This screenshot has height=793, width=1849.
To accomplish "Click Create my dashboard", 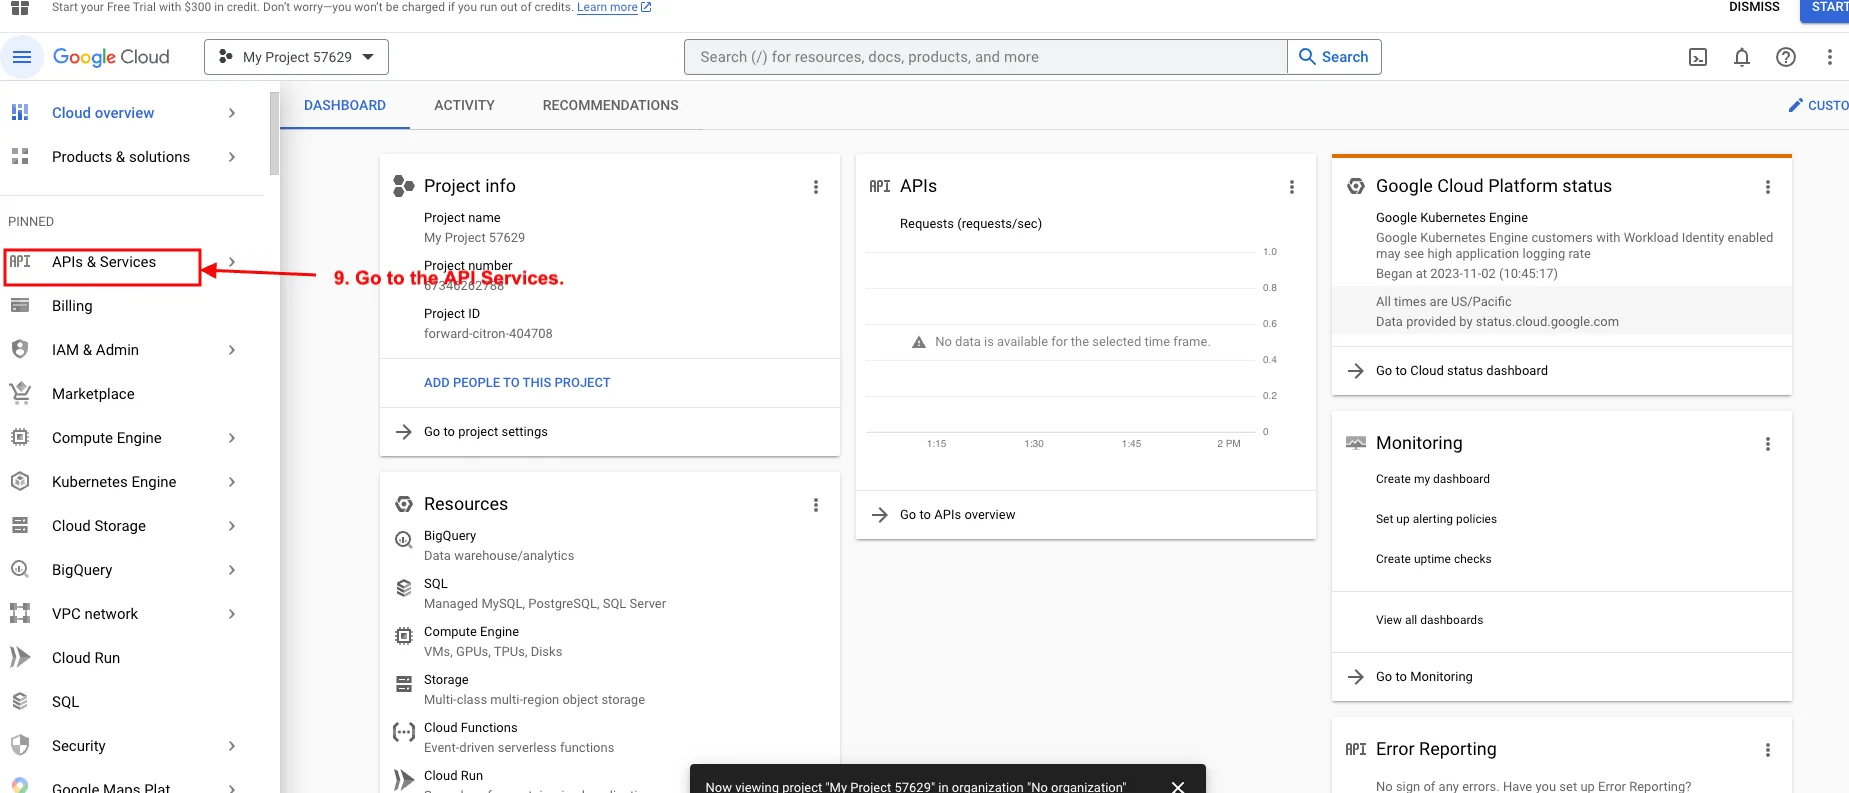I will 1433,479.
